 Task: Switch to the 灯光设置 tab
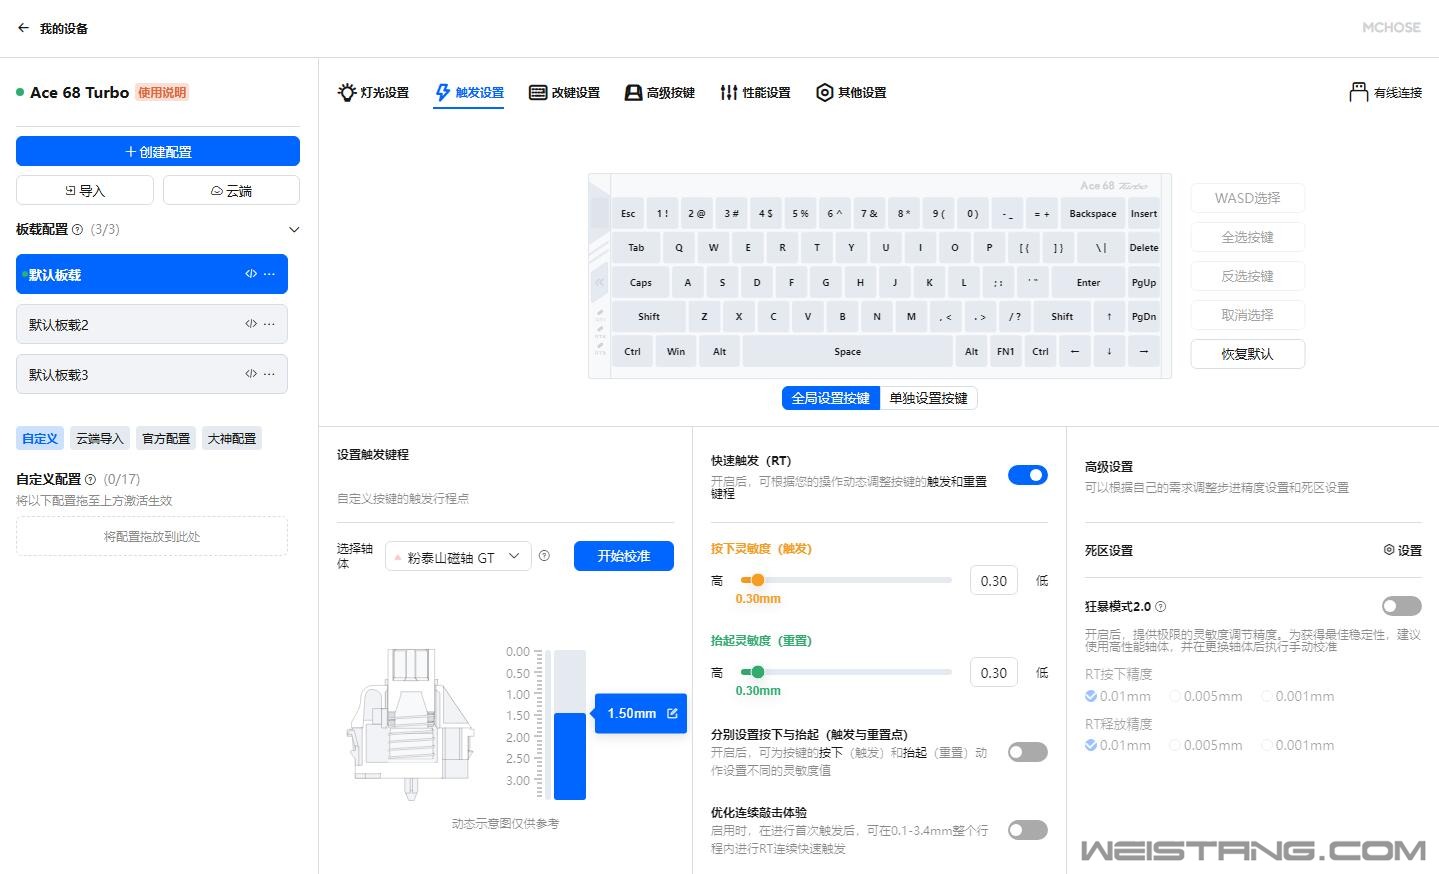click(374, 93)
